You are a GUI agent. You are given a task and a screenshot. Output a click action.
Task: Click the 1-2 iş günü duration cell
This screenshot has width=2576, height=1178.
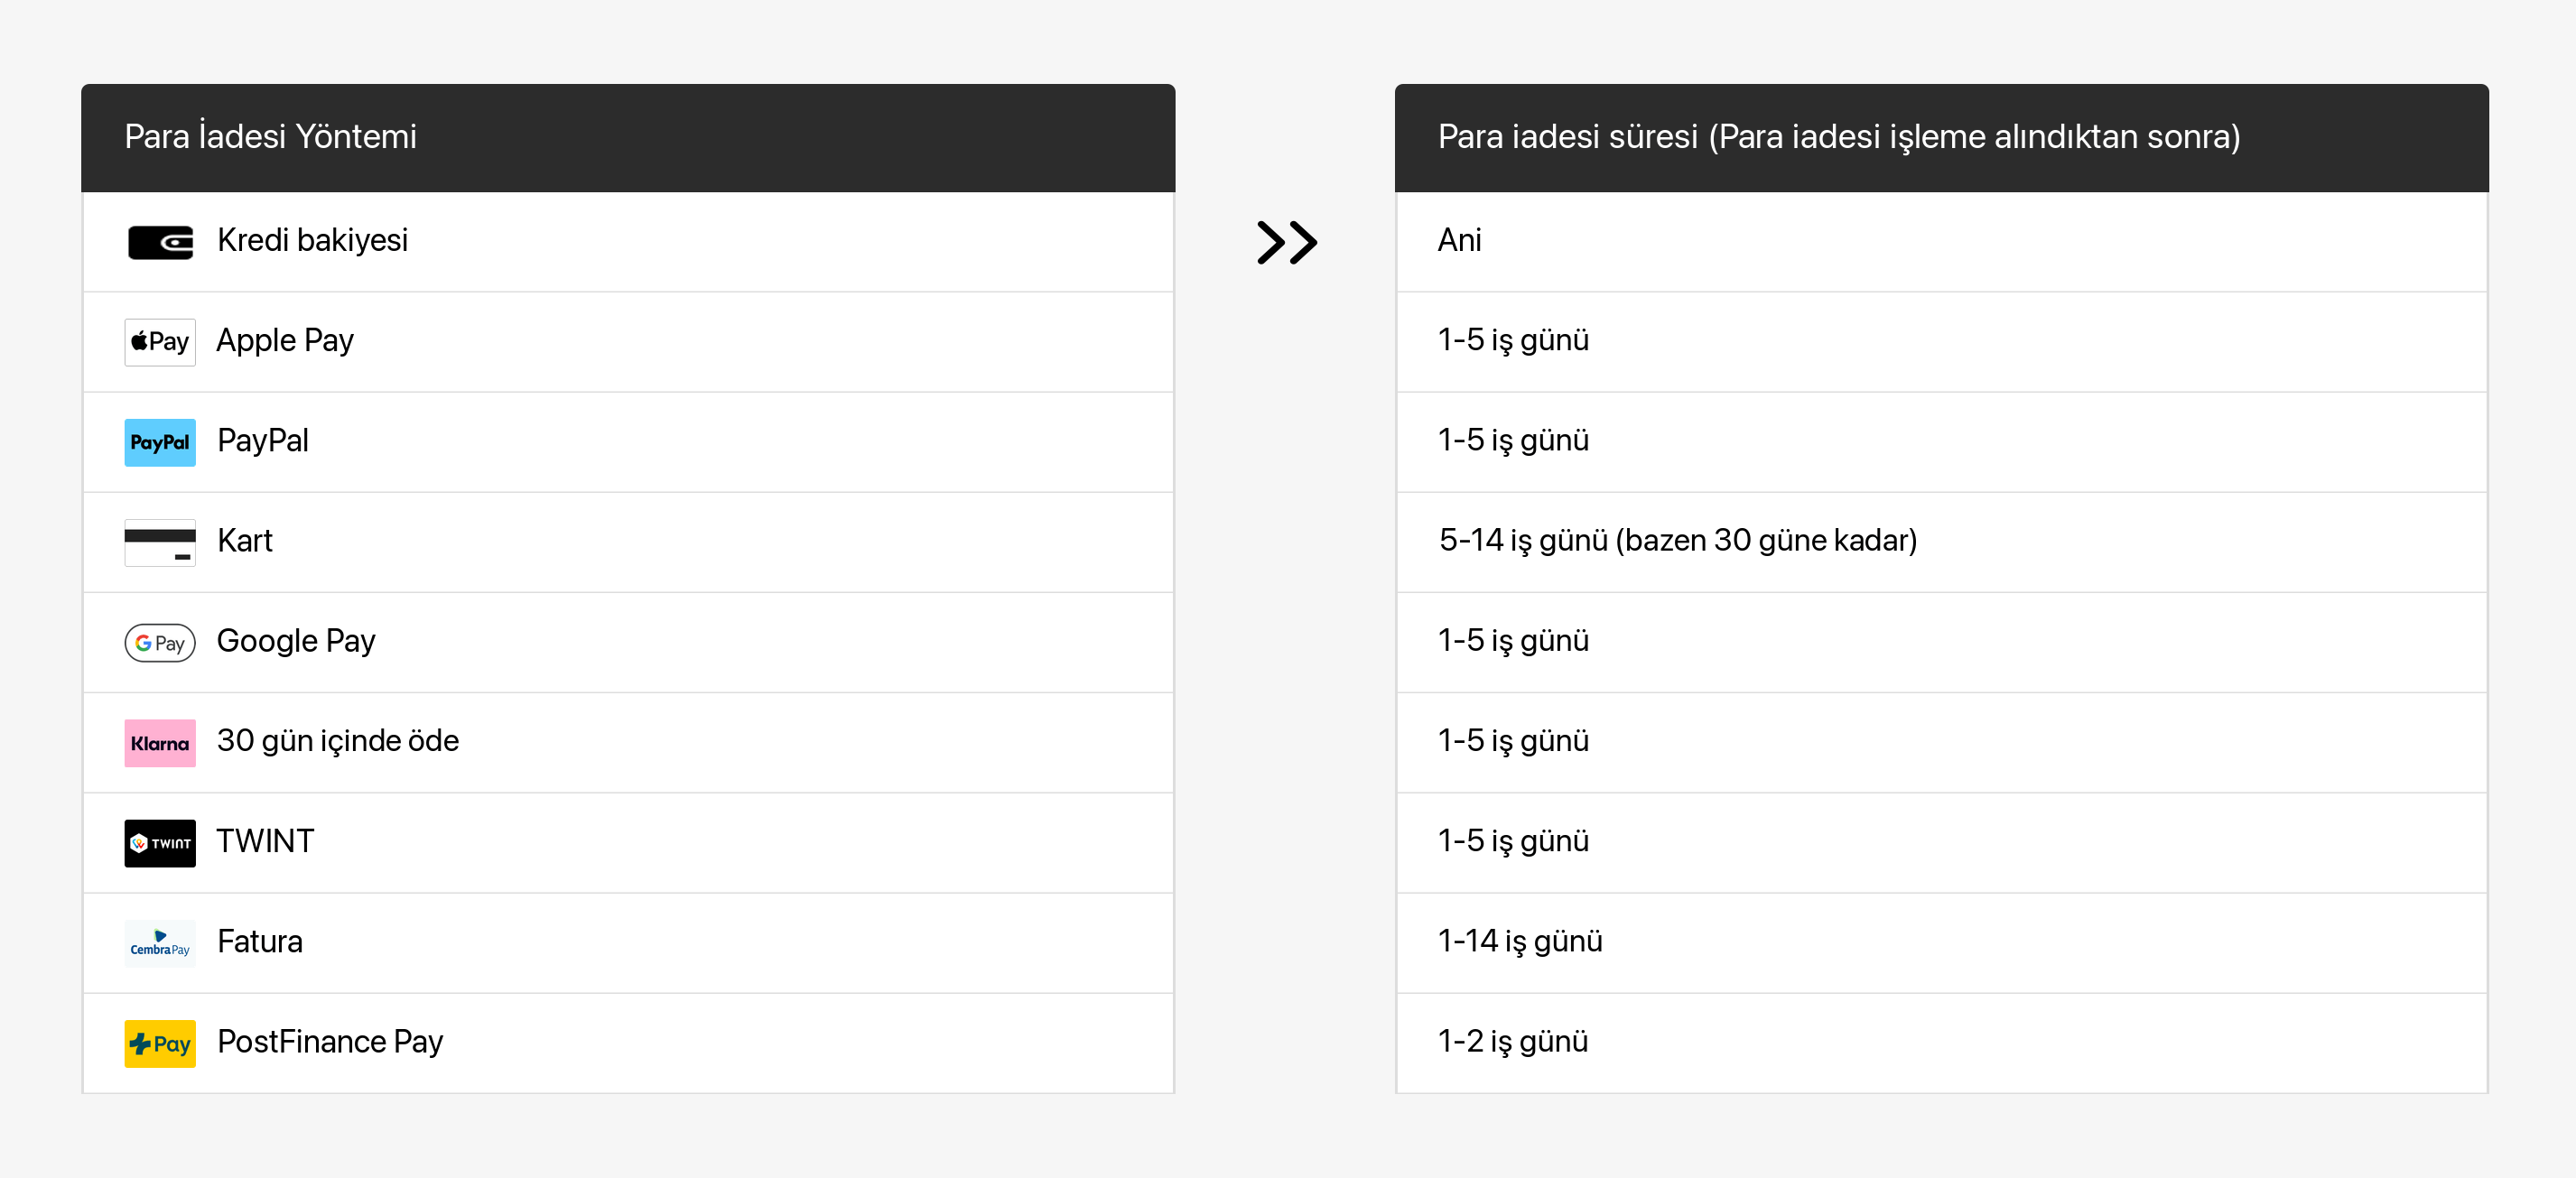1941,1043
